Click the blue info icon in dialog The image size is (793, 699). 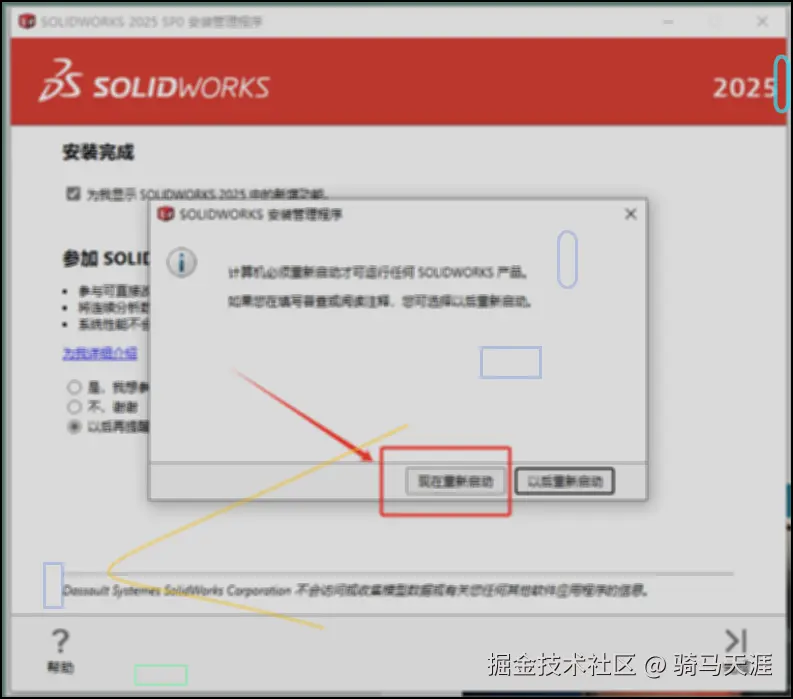(182, 262)
